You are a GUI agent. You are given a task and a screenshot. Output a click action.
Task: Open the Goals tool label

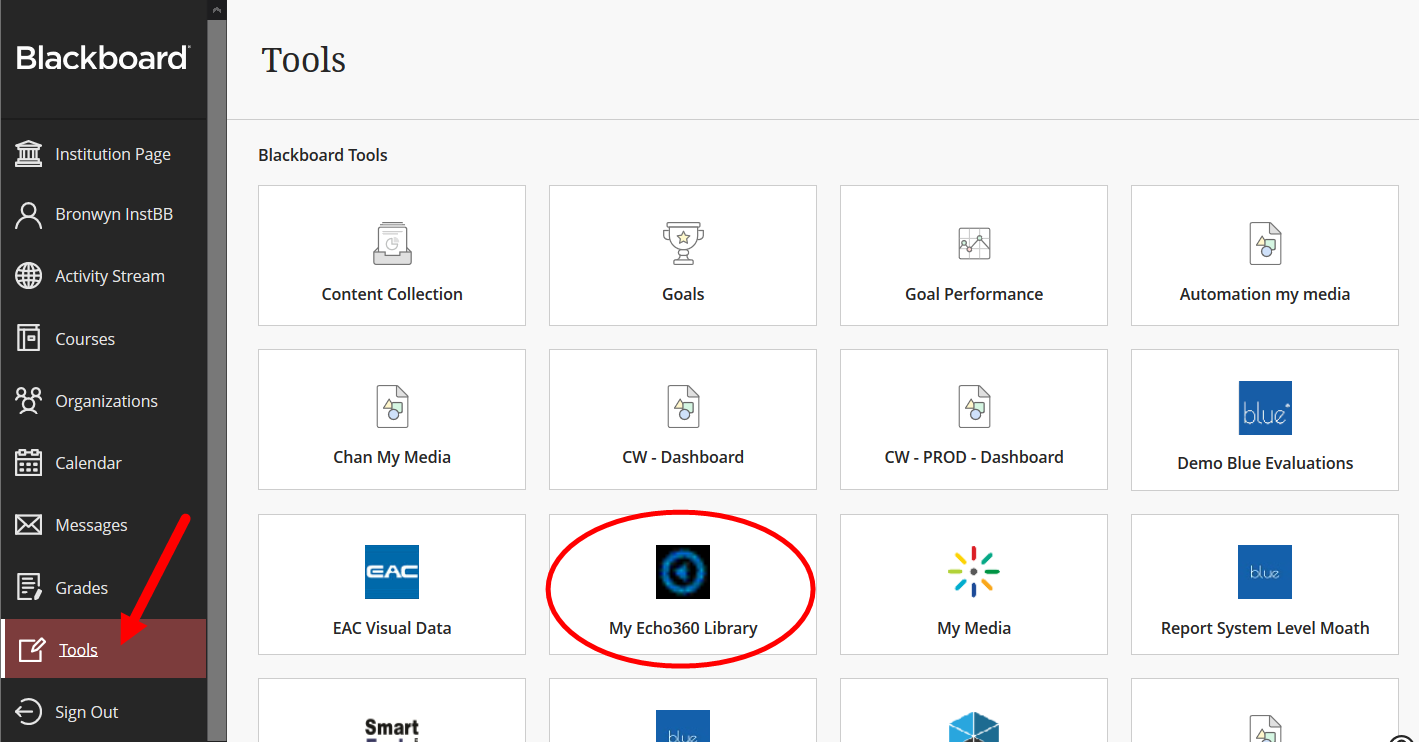tap(683, 294)
